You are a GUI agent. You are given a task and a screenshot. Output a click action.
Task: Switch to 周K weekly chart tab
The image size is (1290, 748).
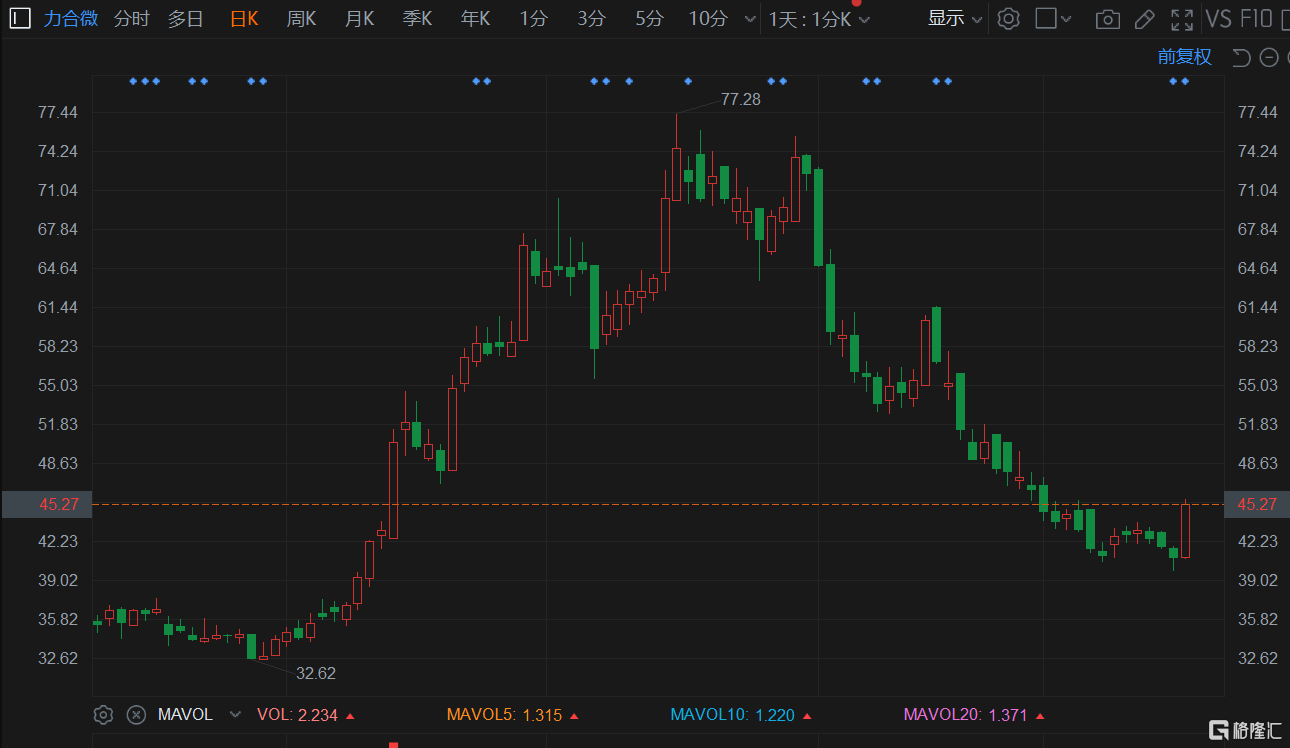click(301, 18)
